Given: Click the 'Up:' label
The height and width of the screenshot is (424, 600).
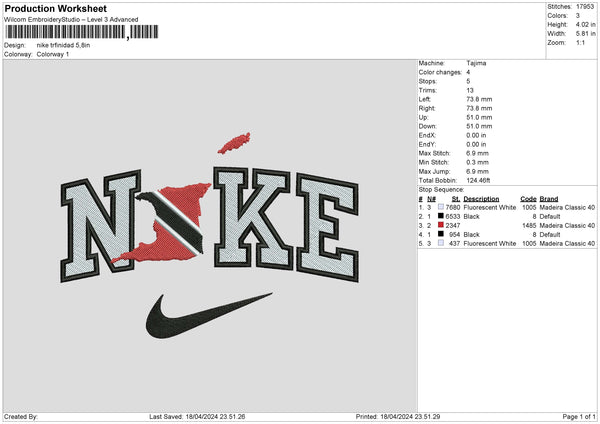Looking at the screenshot, I should pos(423,117).
